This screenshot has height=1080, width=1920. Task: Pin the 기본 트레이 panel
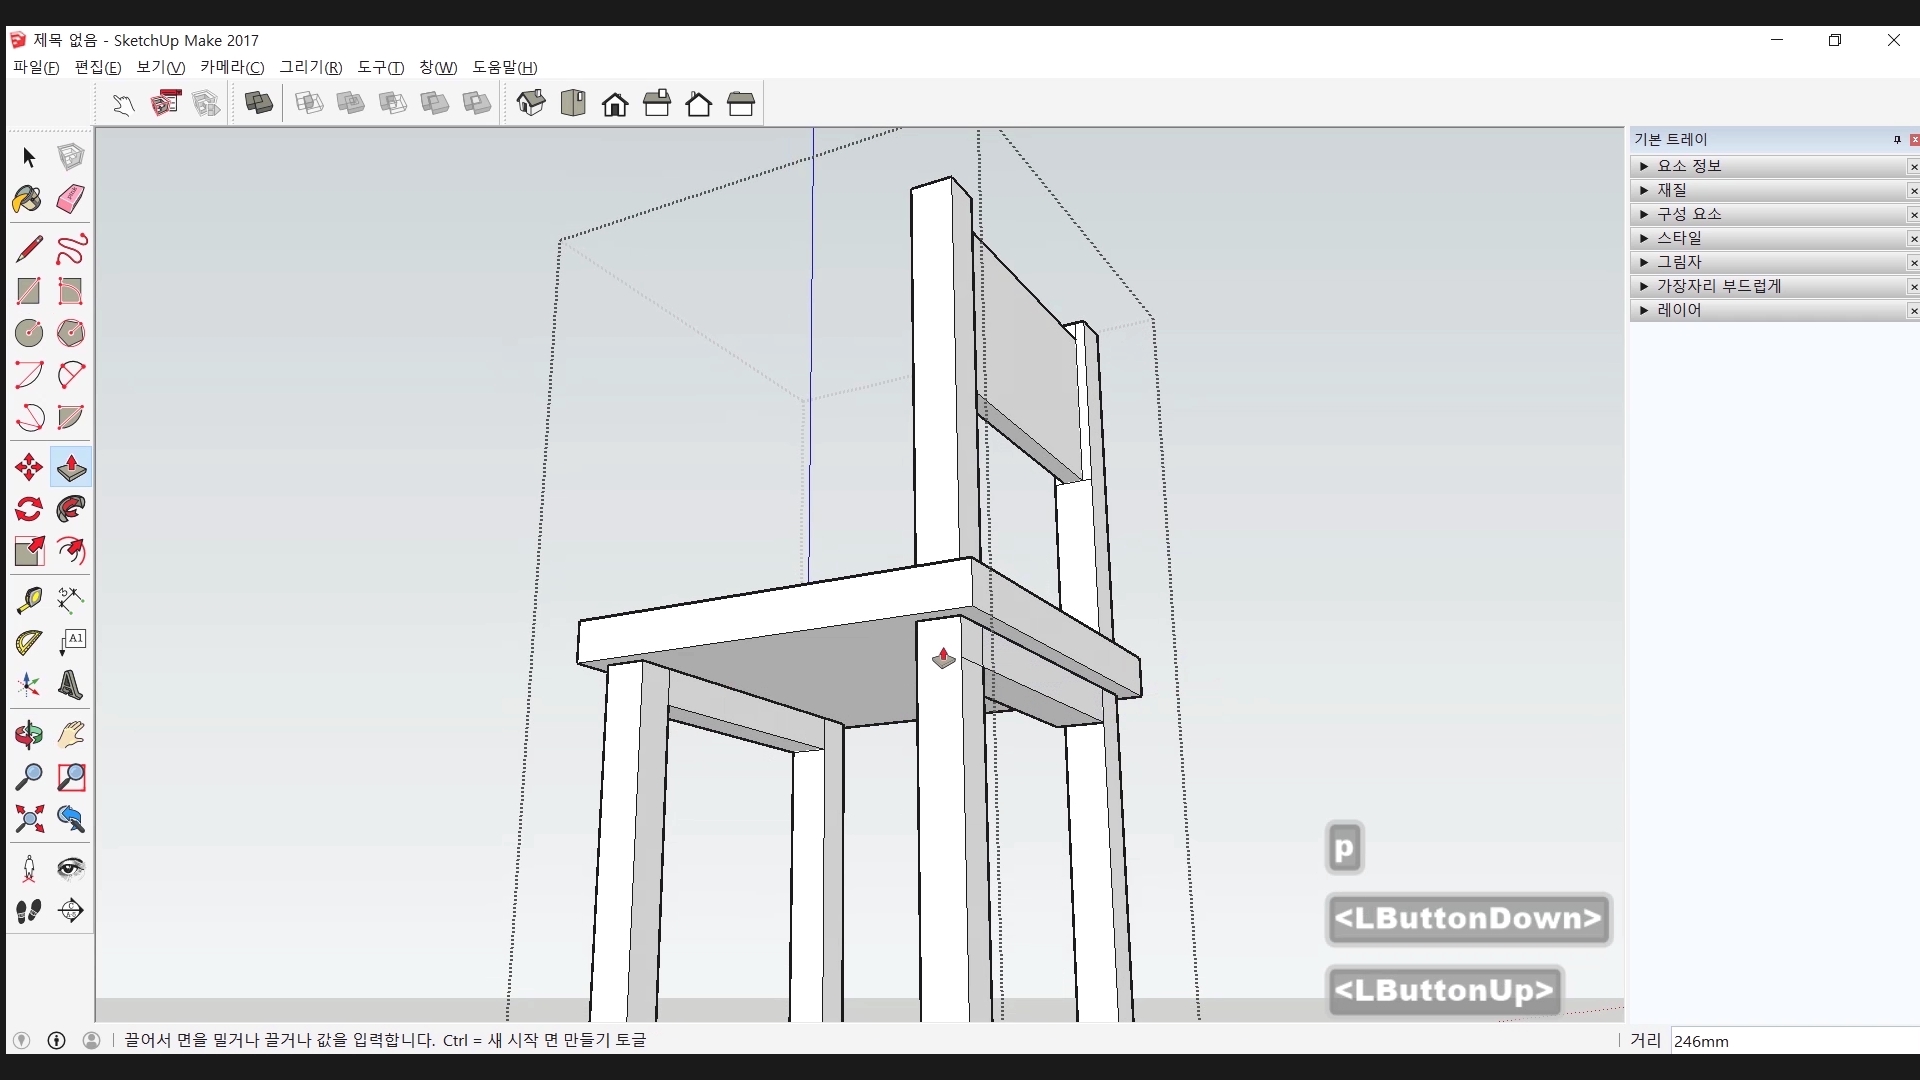pos(1897,140)
